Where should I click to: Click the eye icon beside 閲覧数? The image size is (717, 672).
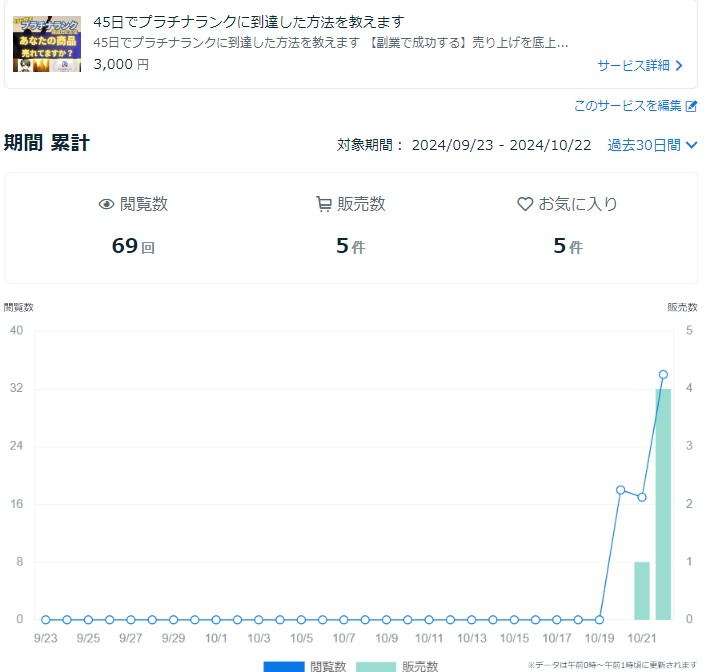pyautogui.click(x=107, y=205)
